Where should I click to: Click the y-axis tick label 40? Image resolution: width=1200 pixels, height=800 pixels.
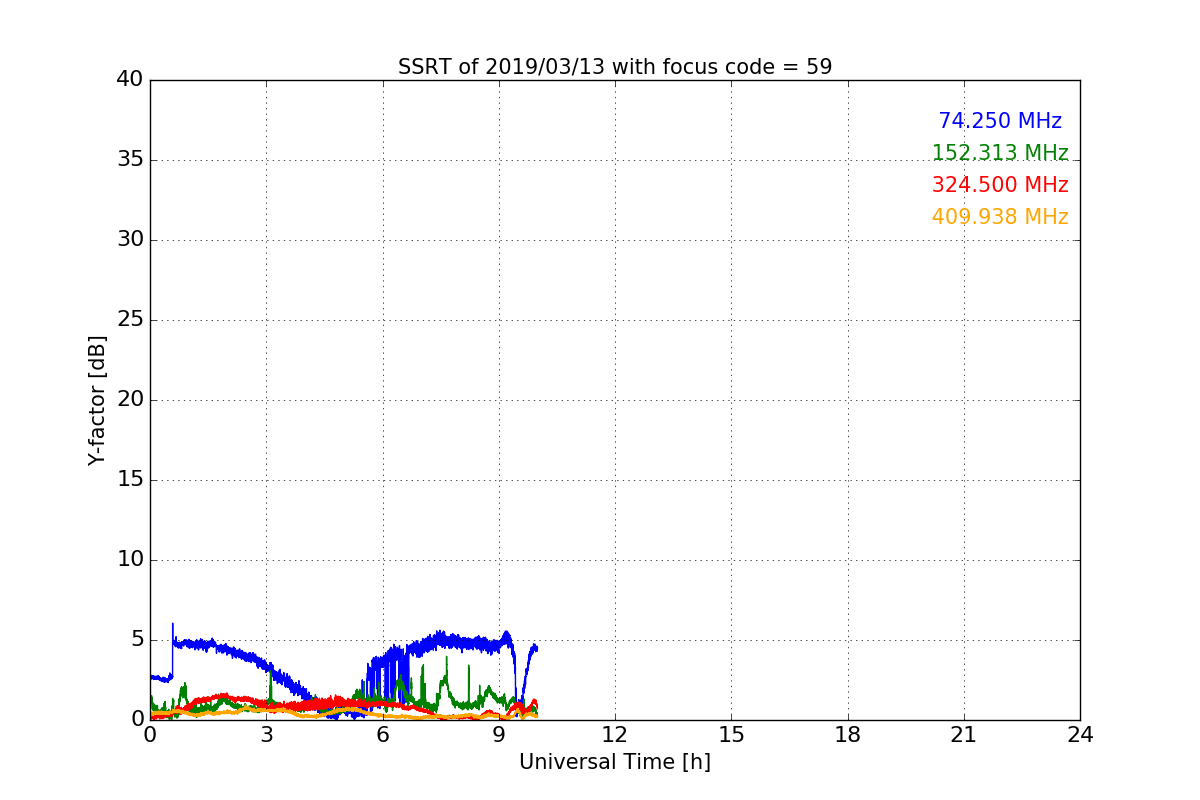[130, 80]
